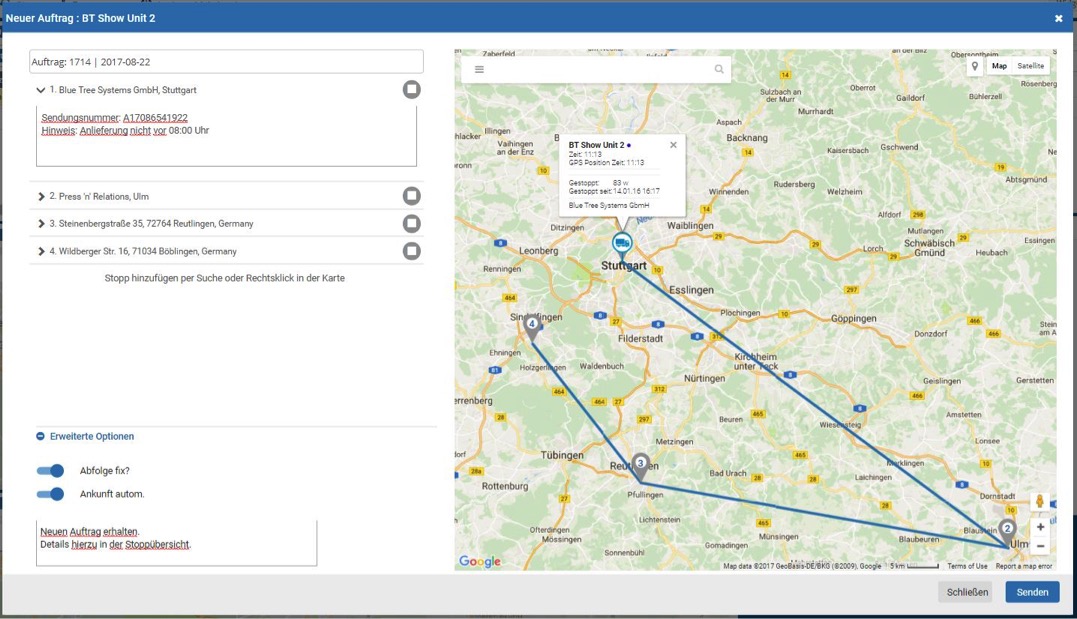Image resolution: width=1077 pixels, height=619 pixels.
Task: Click the truck vehicle marker on map
Action: click(x=622, y=243)
